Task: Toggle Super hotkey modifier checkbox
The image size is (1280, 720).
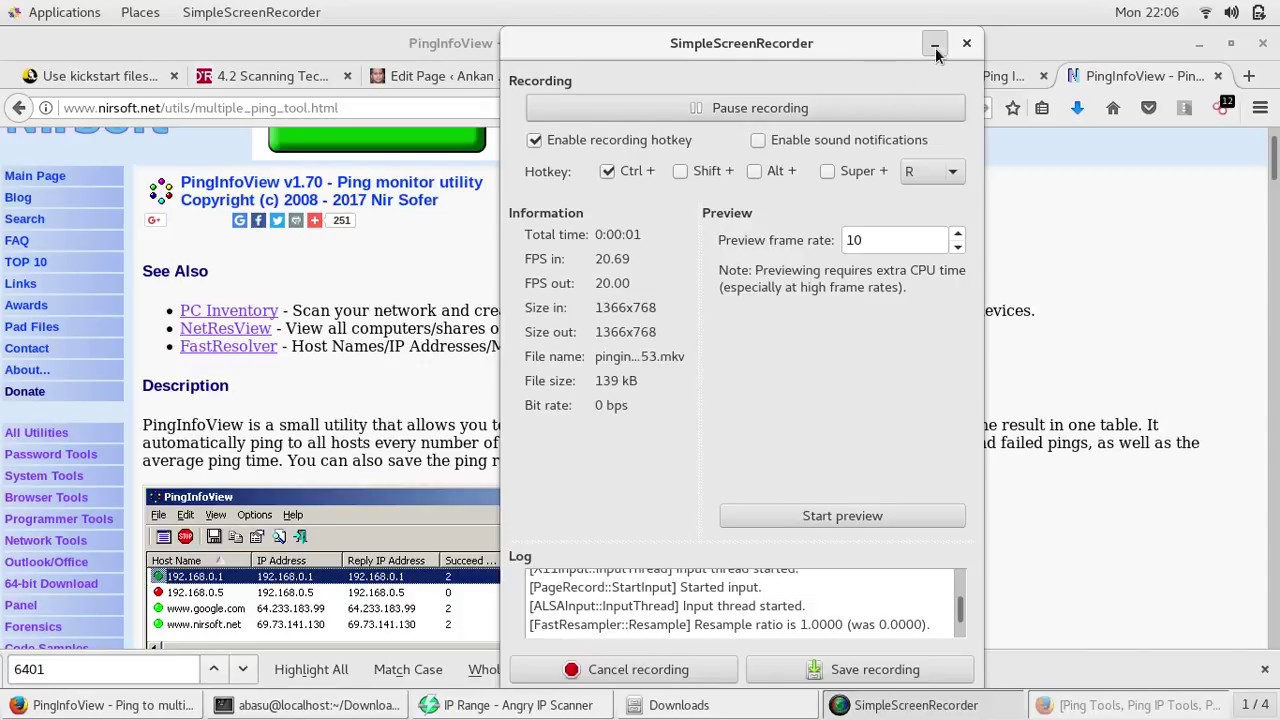Action: click(x=827, y=171)
